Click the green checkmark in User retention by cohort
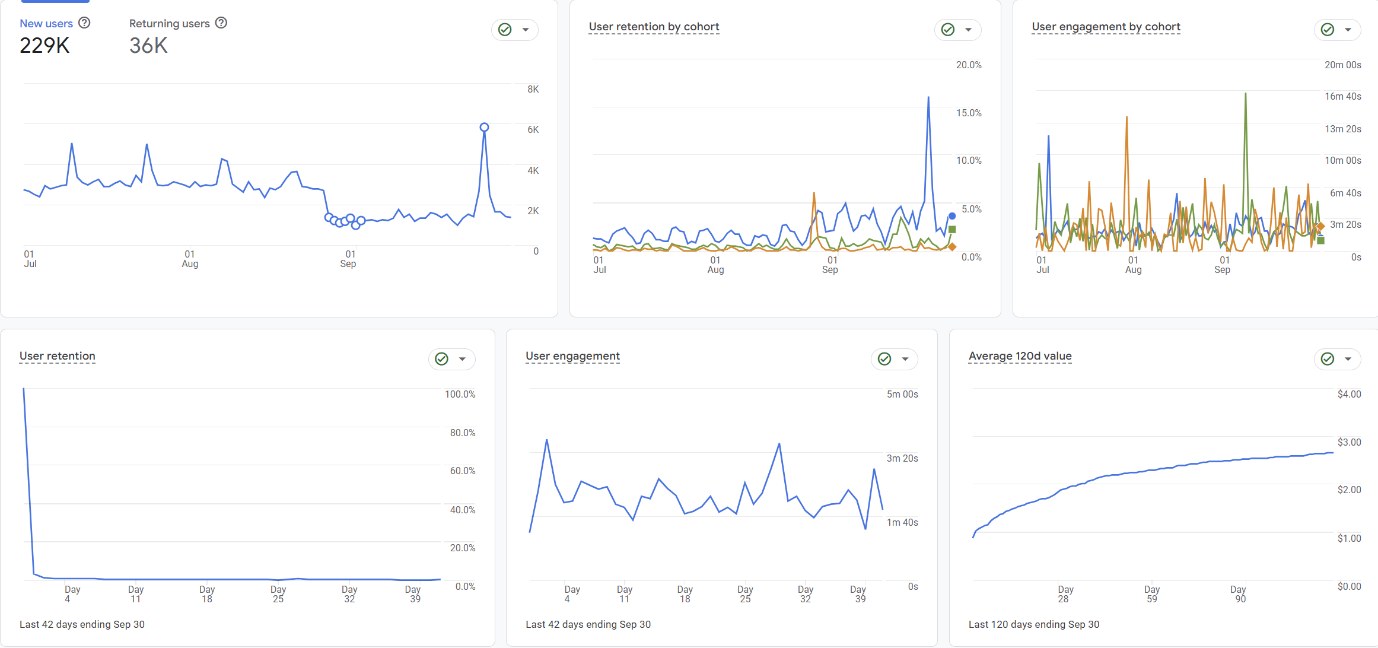This screenshot has width=1378, height=648. 948,30
